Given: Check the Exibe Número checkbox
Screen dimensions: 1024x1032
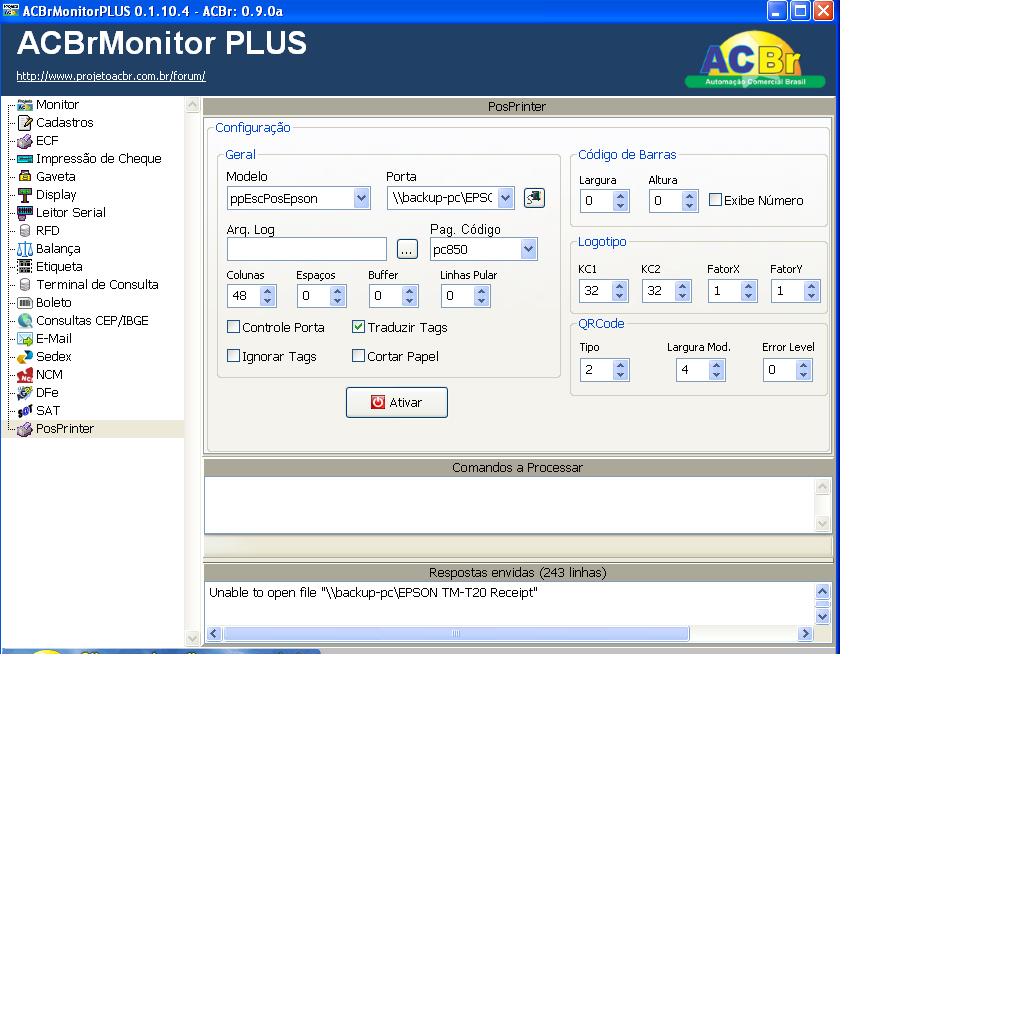Looking at the screenshot, I should click(715, 199).
